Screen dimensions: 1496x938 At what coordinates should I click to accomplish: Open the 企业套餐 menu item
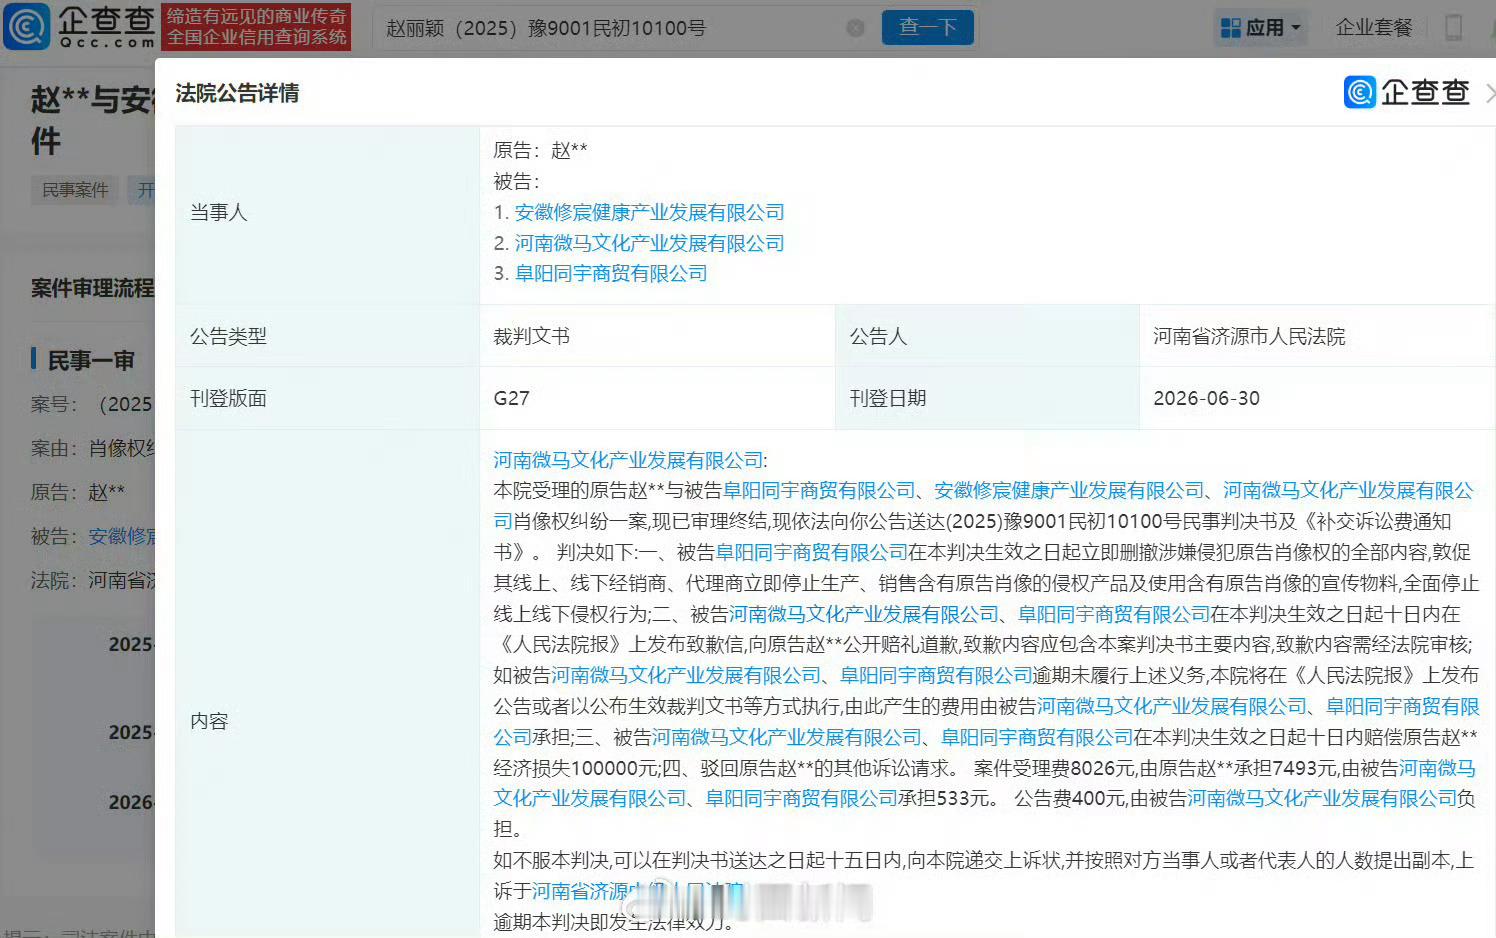(1374, 28)
